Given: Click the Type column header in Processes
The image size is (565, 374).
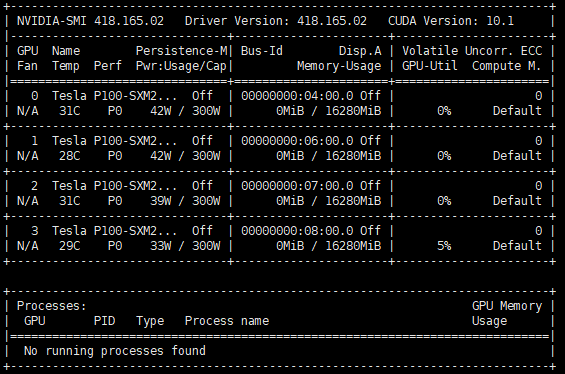Looking at the screenshot, I should coord(150,321).
